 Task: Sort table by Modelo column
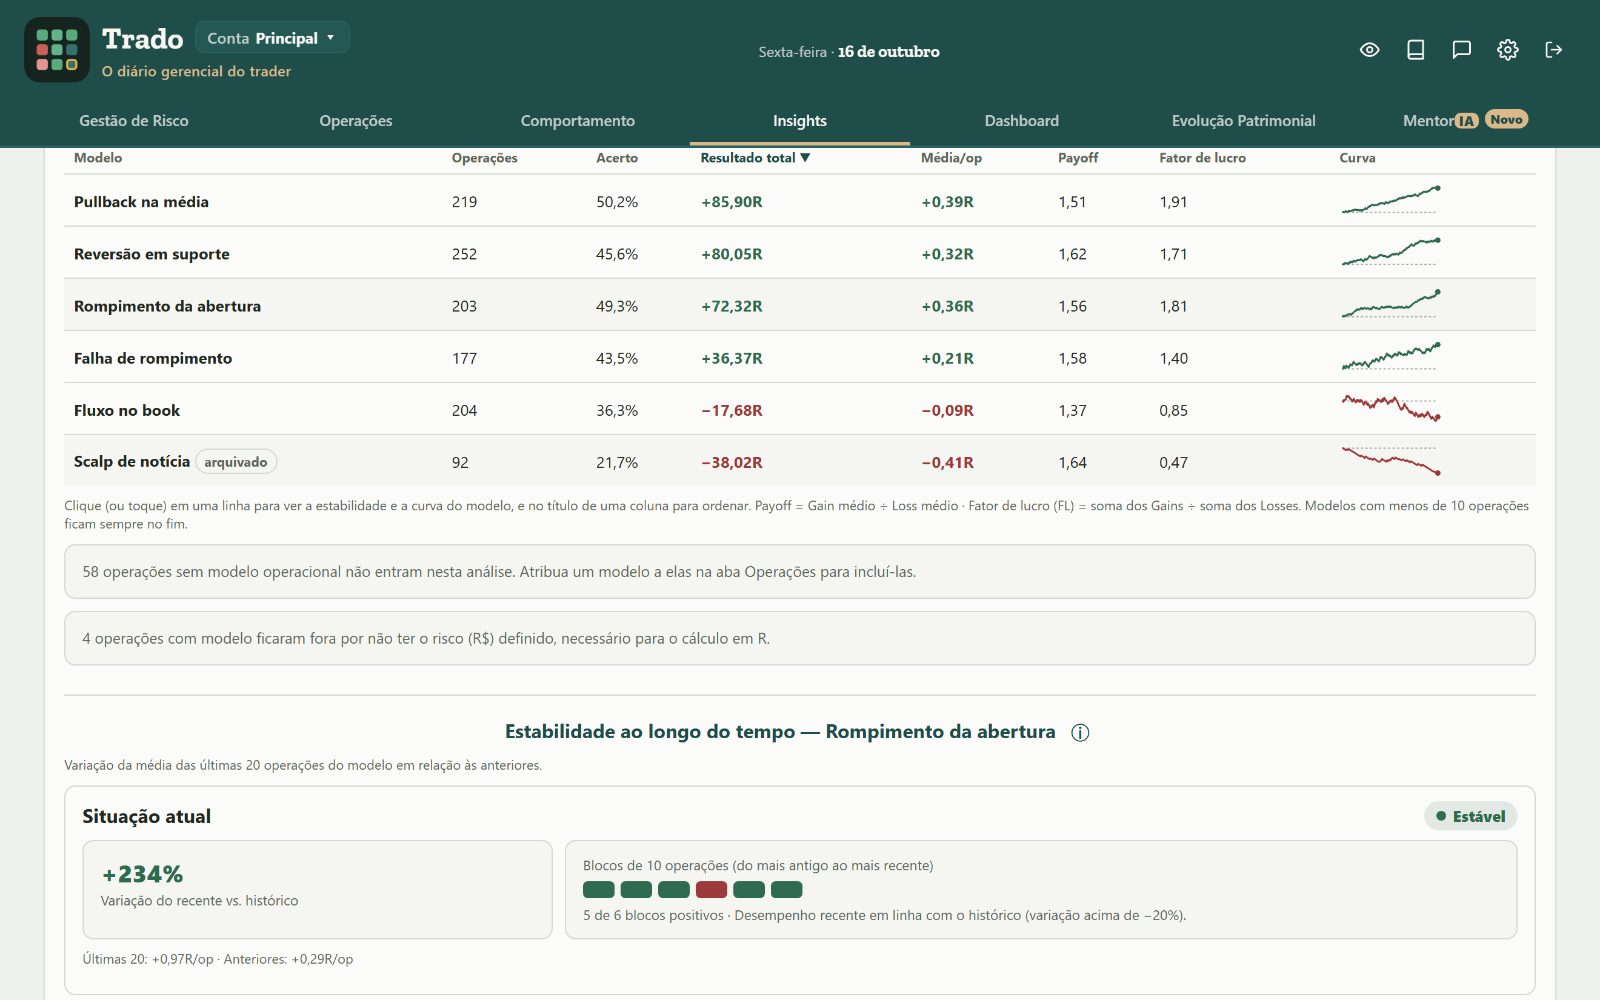click(98, 158)
